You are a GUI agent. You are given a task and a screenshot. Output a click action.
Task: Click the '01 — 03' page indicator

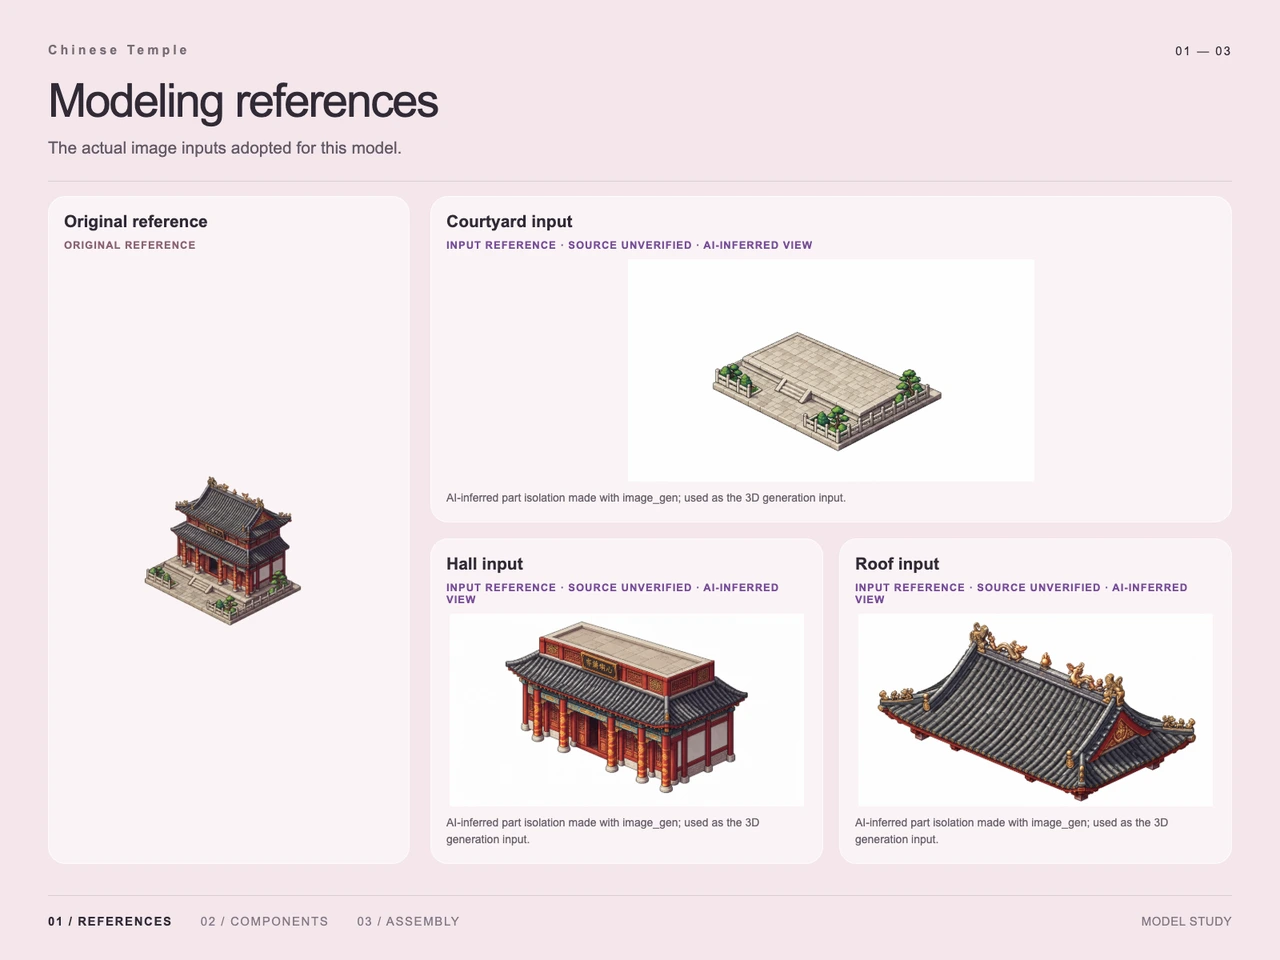pyautogui.click(x=1203, y=51)
